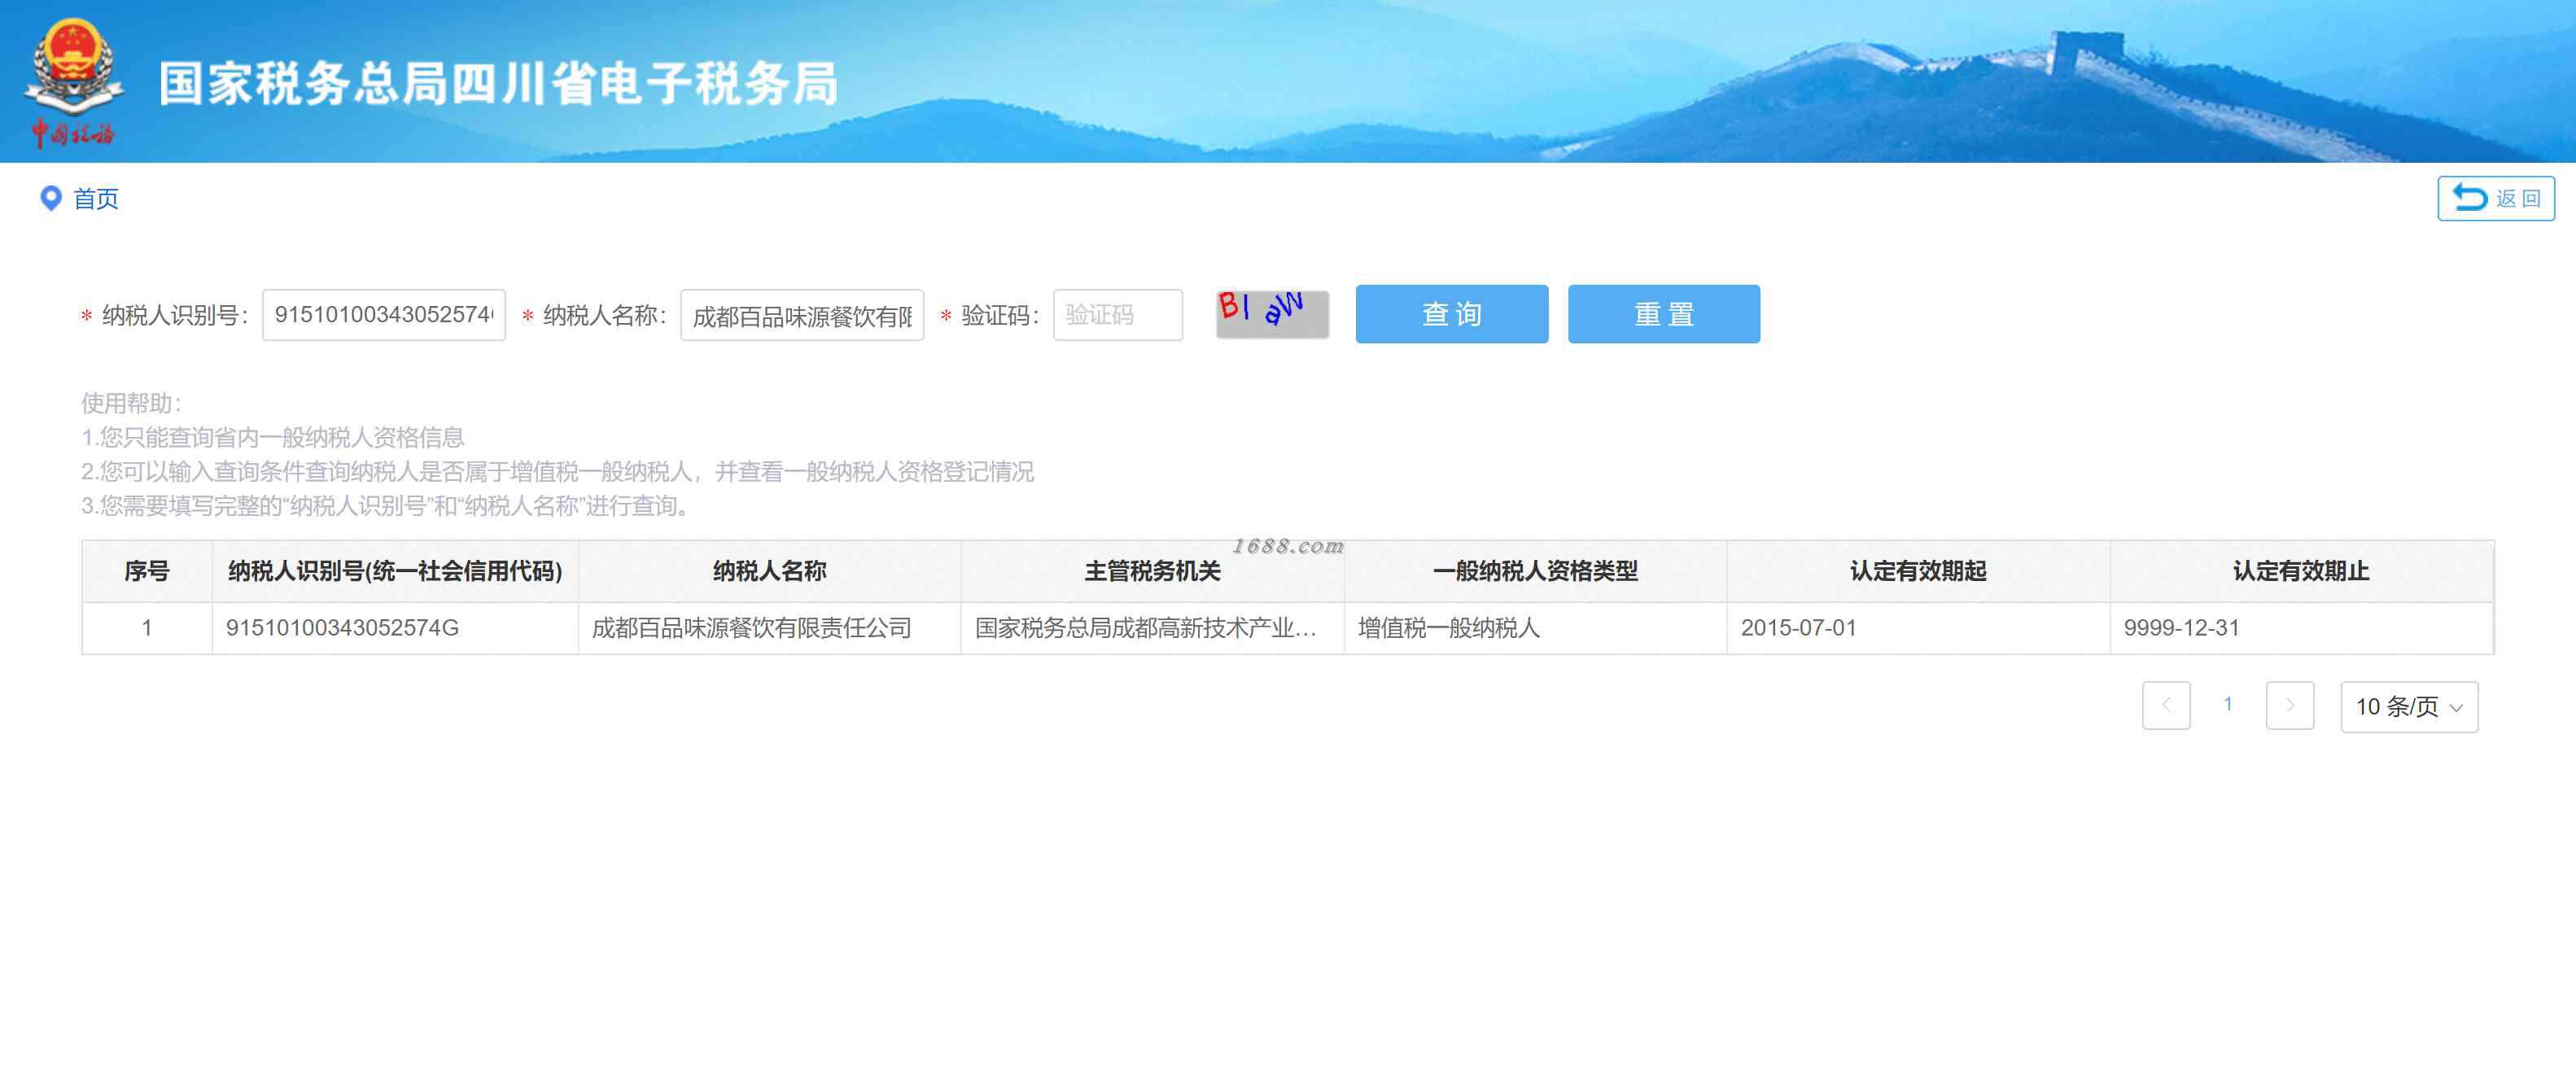The height and width of the screenshot is (1088, 2576).
Task: Click the 首页 breadcrumb link
Action: point(96,199)
